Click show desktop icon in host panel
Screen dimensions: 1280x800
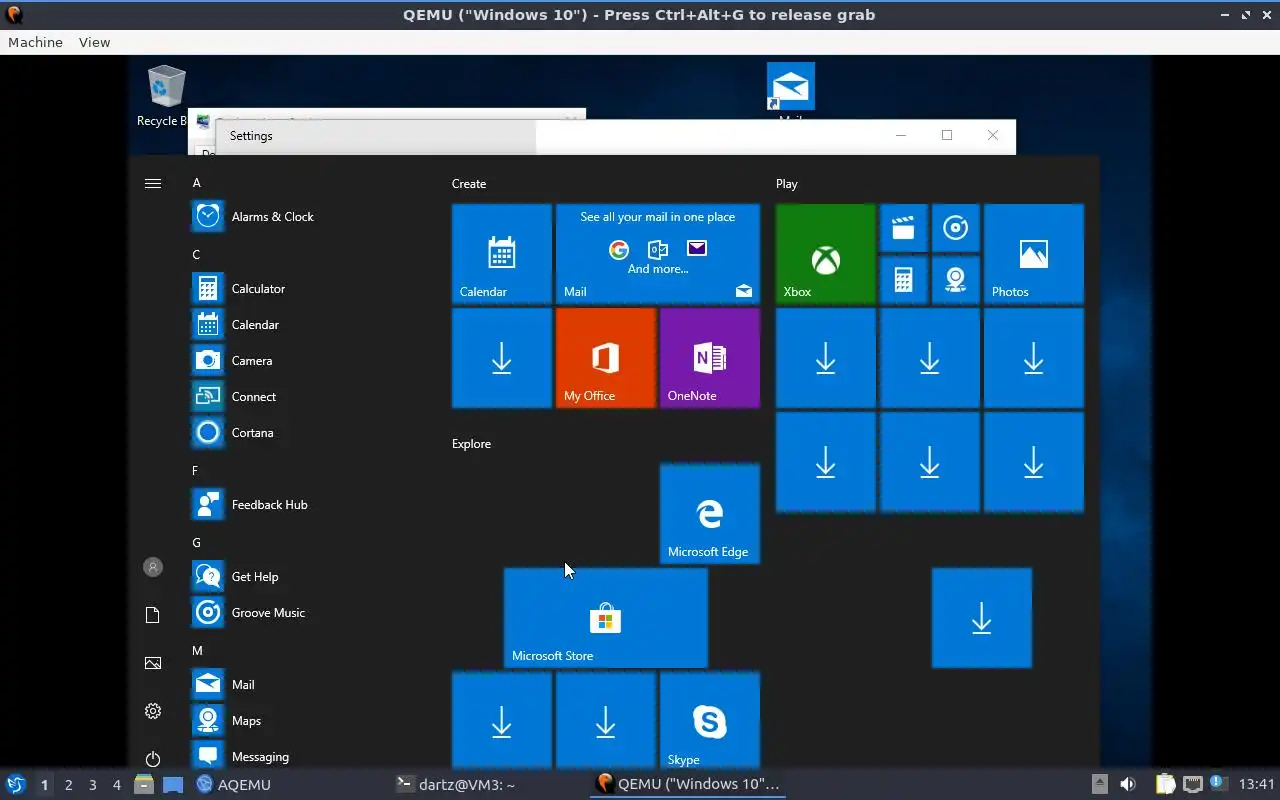click(173, 785)
